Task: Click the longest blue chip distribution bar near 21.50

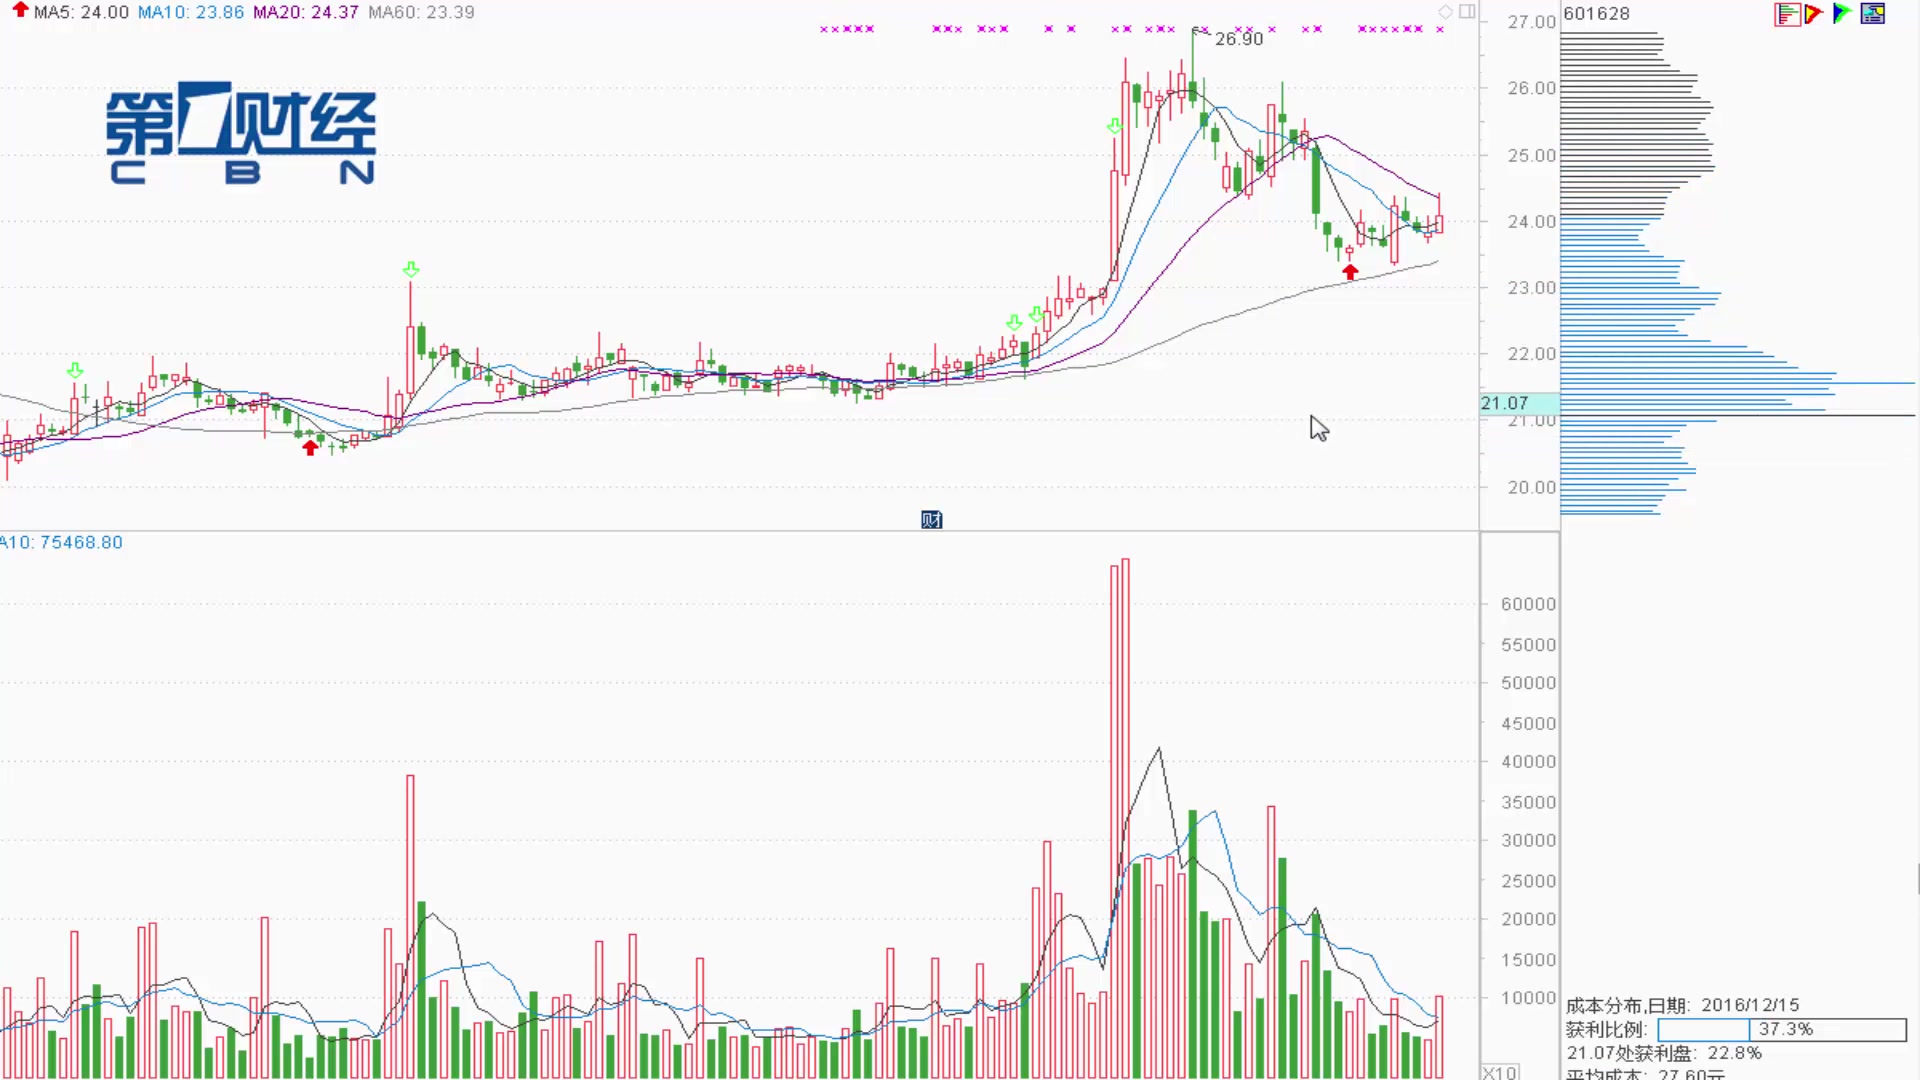Action: pyautogui.click(x=1737, y=383)
